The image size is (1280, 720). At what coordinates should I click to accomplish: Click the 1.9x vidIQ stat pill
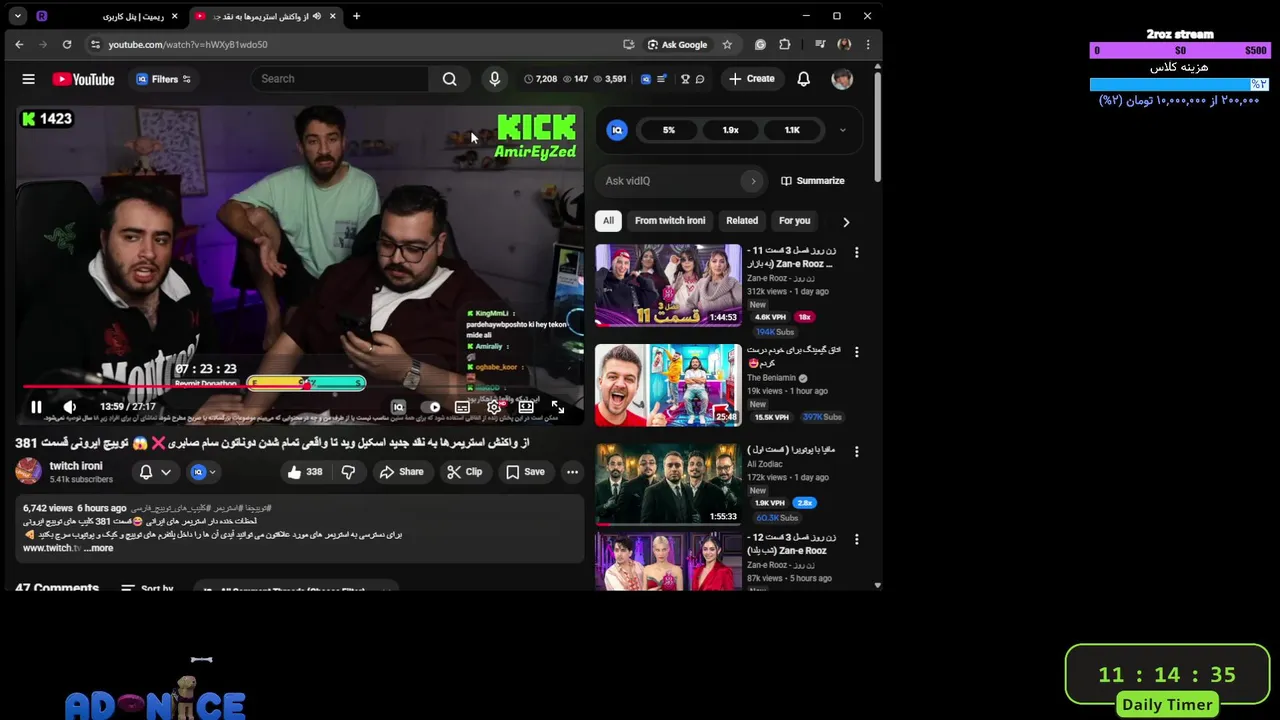click(x=730, y=130)
